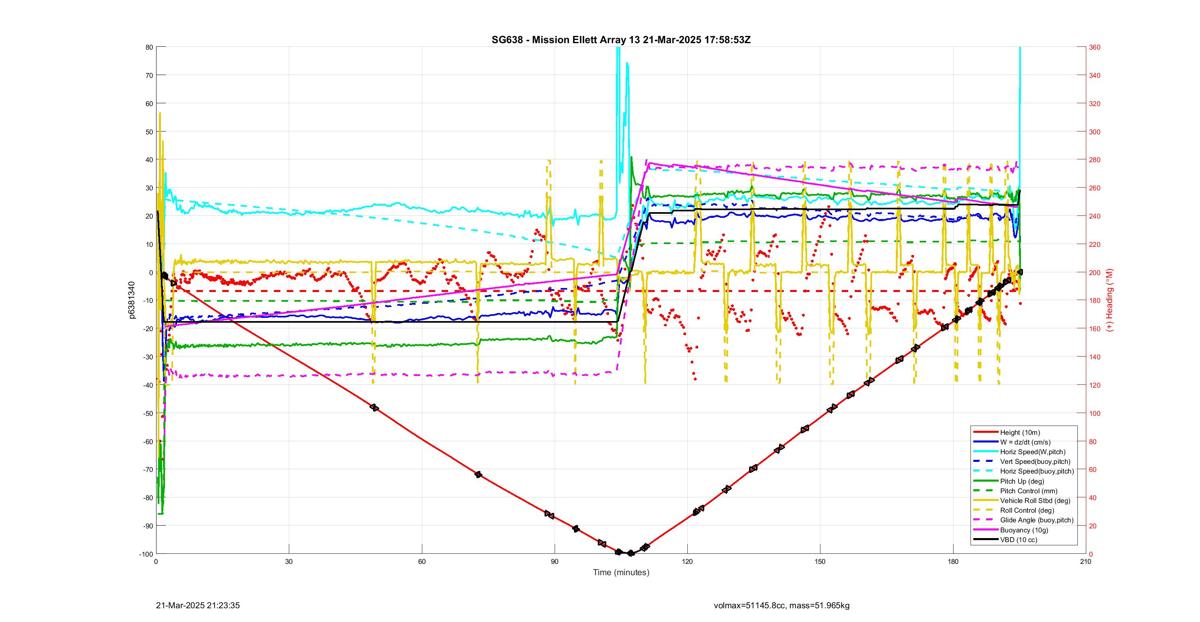The width and height of the screenshot is (1200, 622).
Task: Click the diamond marker on height curve near 72 minutes
Action: click(x=478, y=474)
